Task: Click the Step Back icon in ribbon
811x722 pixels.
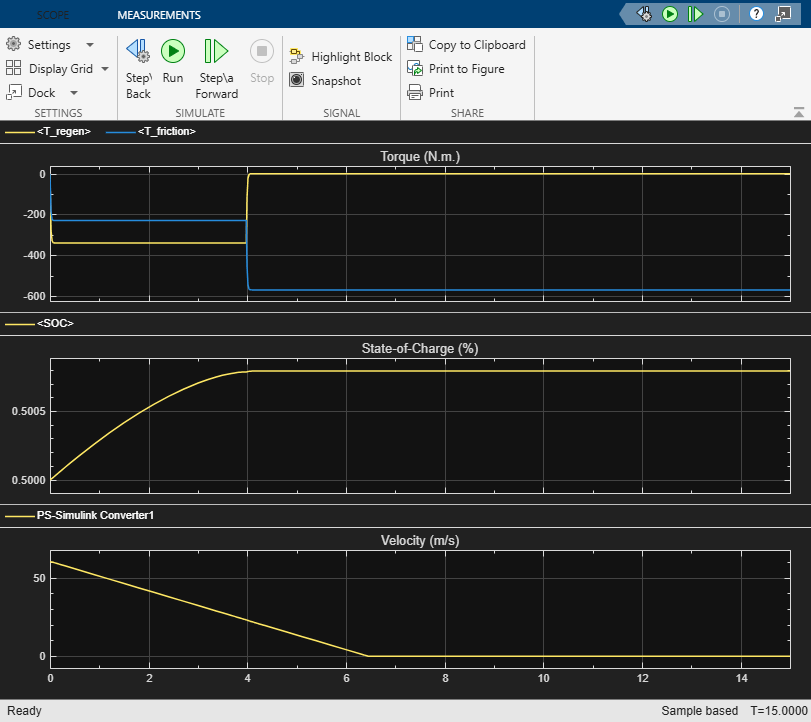Action: coord(138,52)
